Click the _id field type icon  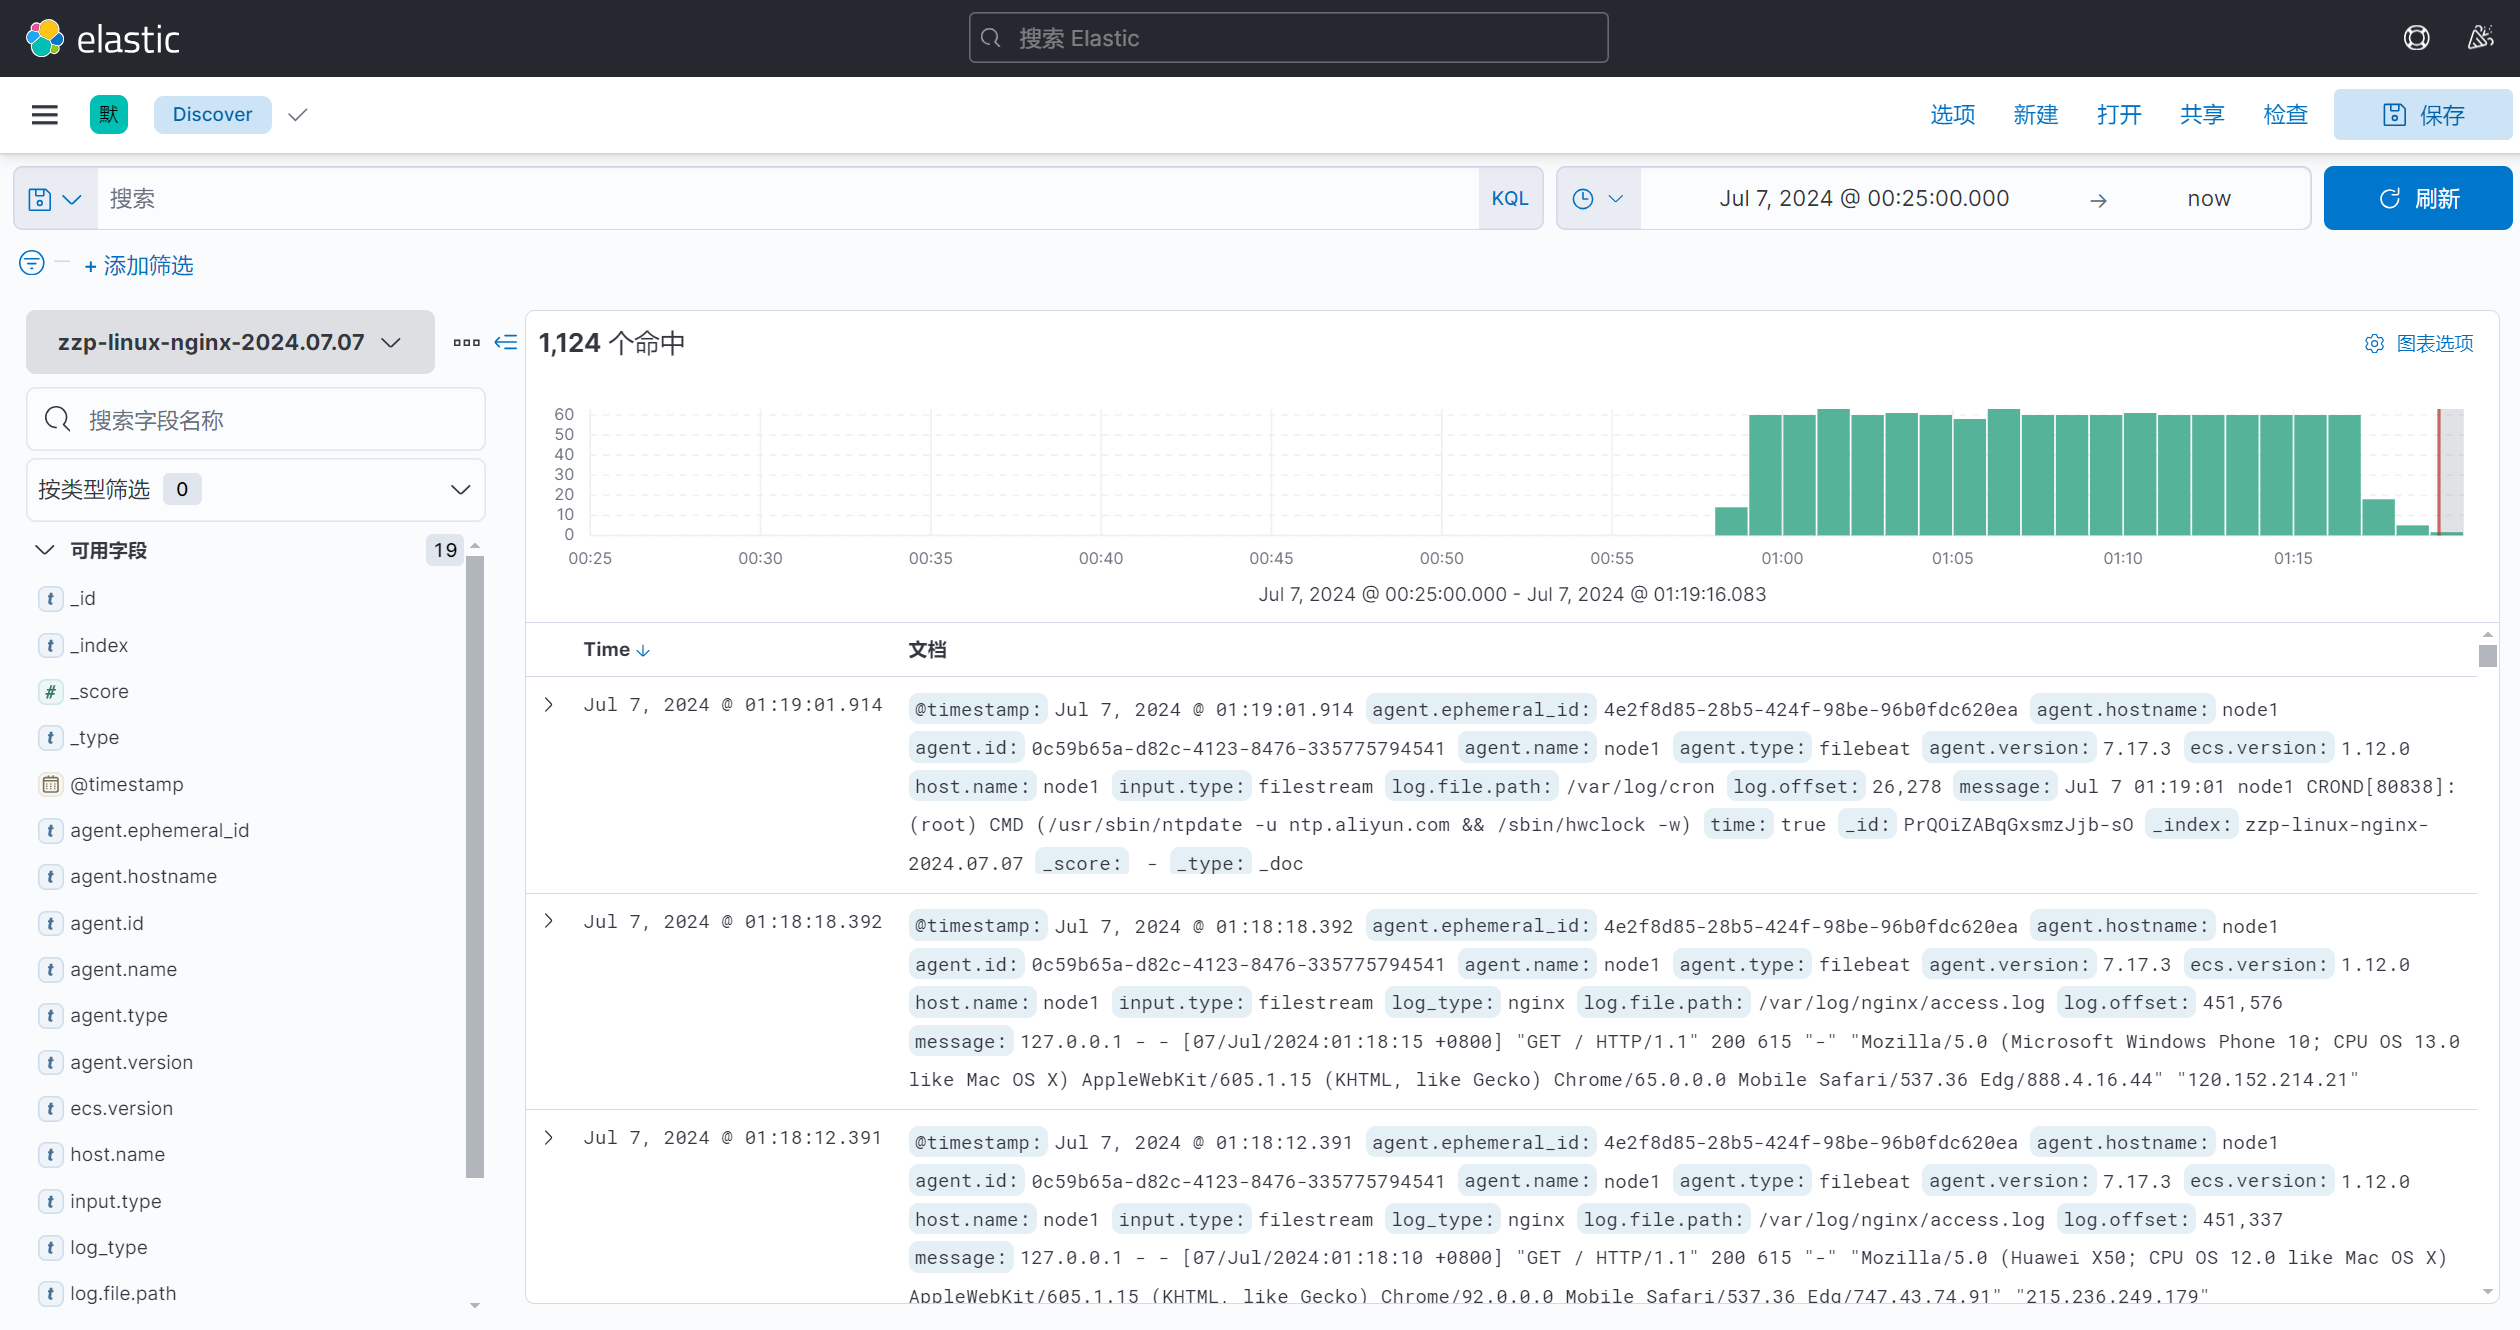(50, 598)
